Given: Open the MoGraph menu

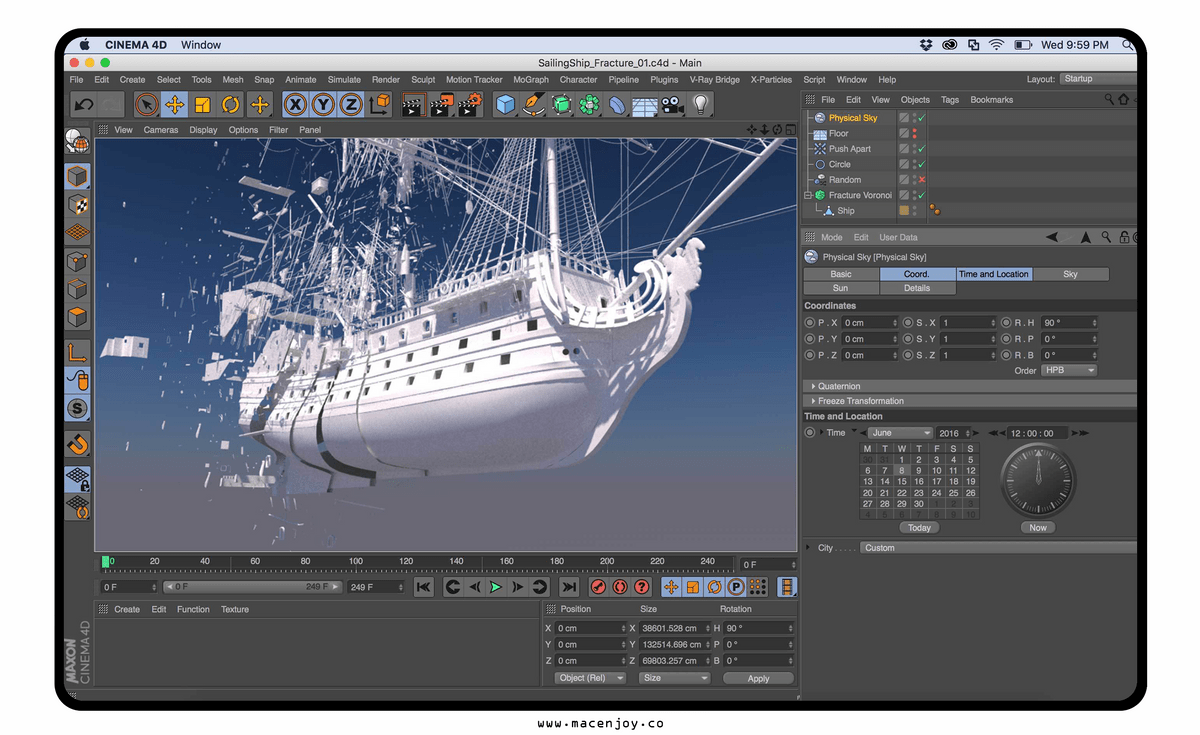Looking at the screenshot, I should click(531, 80).
